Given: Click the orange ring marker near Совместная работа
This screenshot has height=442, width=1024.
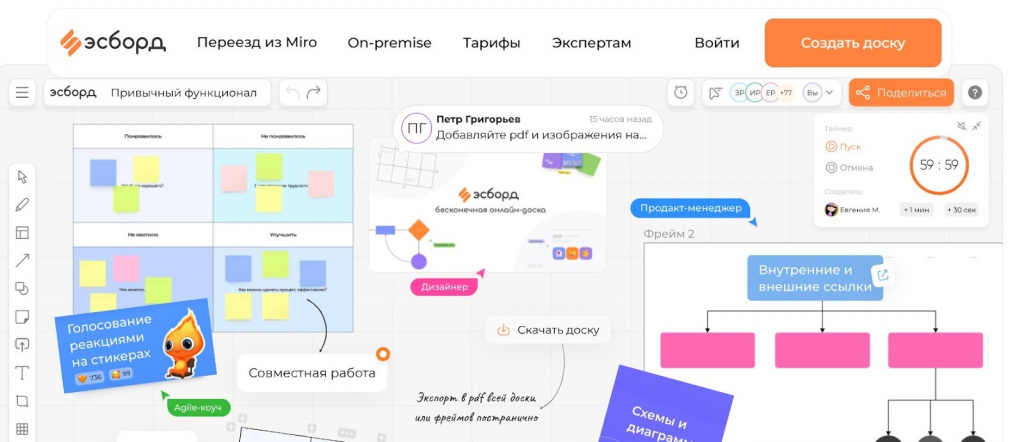Looking at the screenshot, I should point(383,355).
